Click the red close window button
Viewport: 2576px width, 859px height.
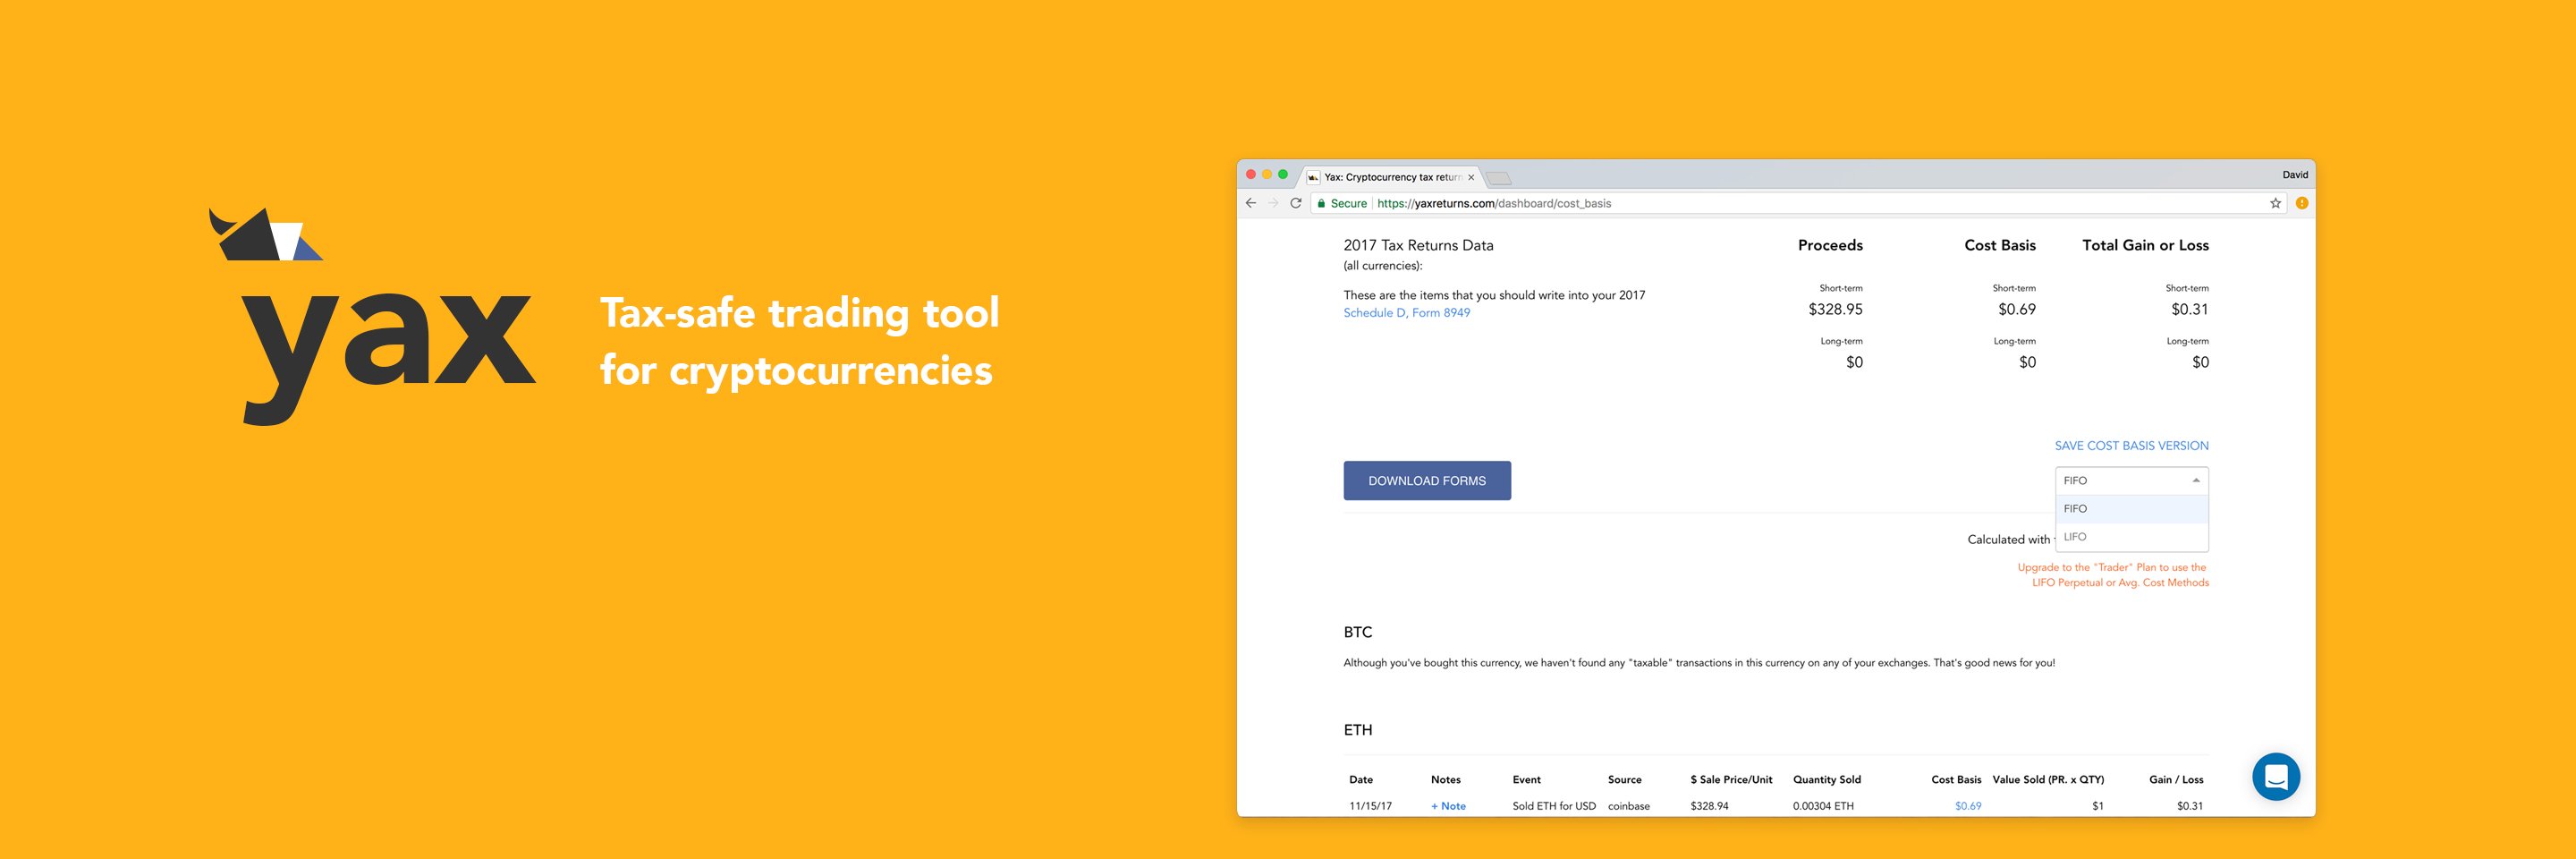(x=1250, y=174)
